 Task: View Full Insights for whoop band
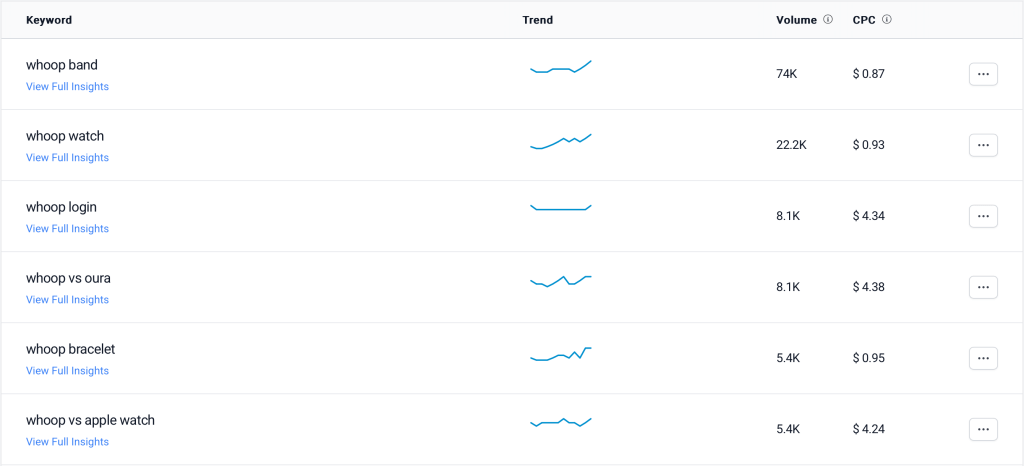[67, 87]
